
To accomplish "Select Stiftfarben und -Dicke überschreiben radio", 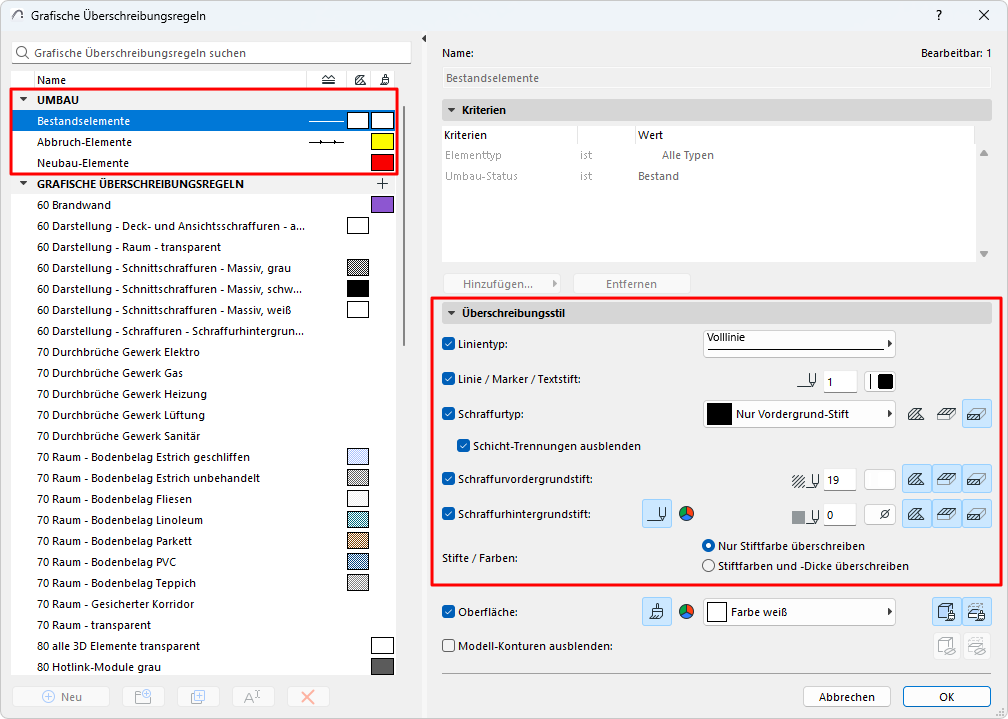I will point(708,566).
